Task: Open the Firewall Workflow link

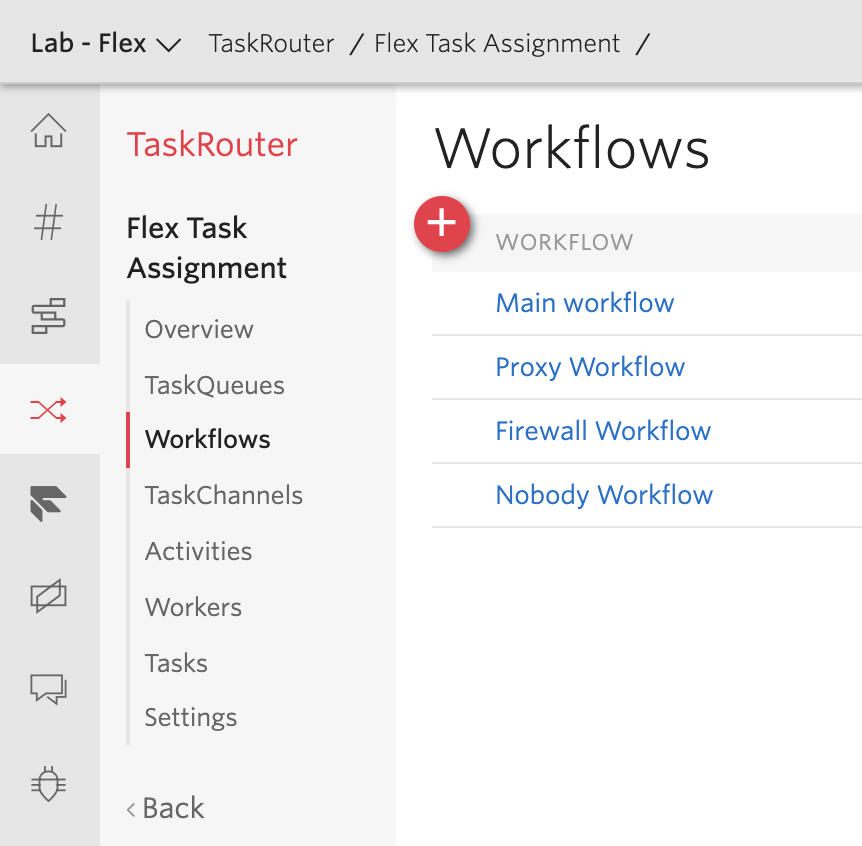Action: coord(603,431)
